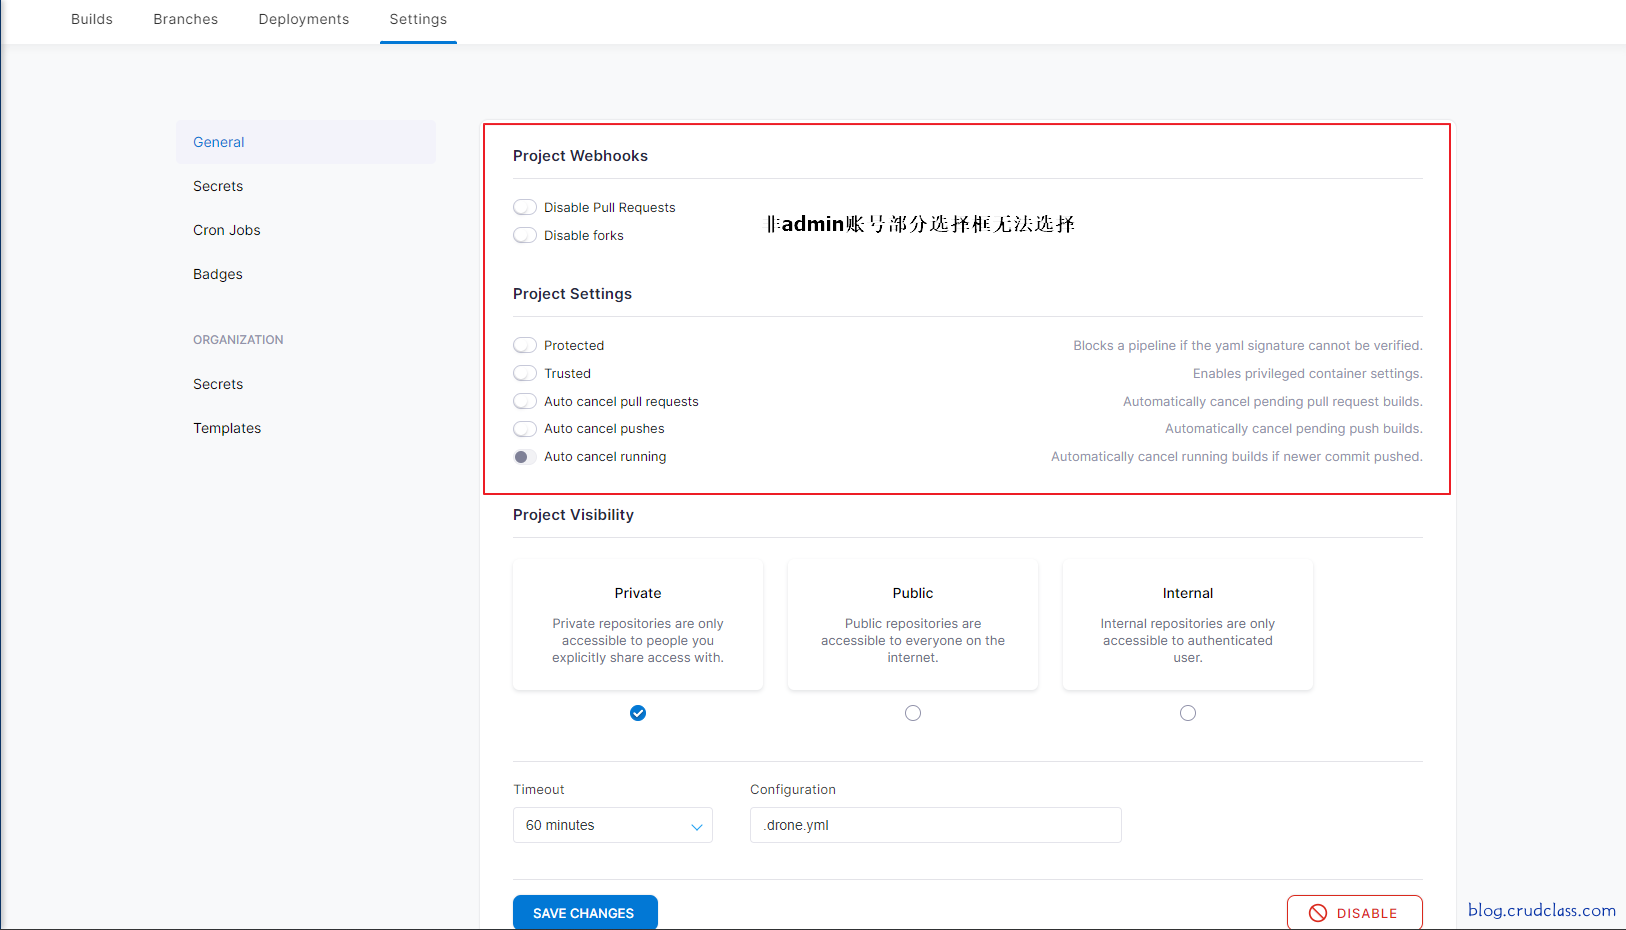
Task: Toggle the Disable Pull Requests switch
Action: tap(525, 207)
